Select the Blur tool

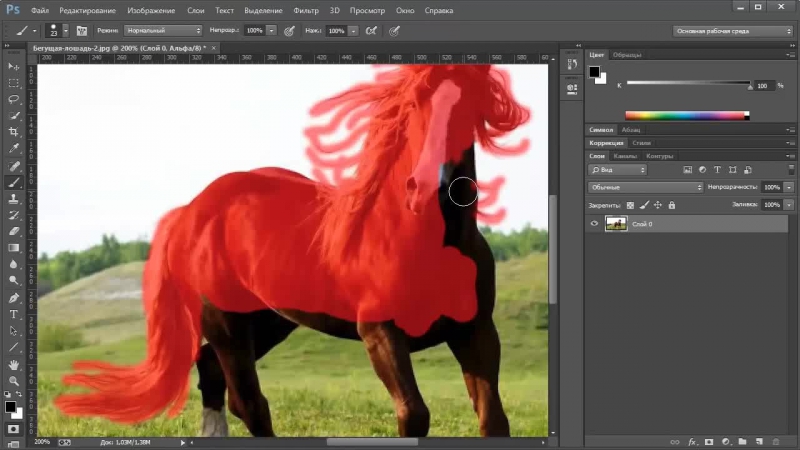pyautogui.click(x=13, y=264)
